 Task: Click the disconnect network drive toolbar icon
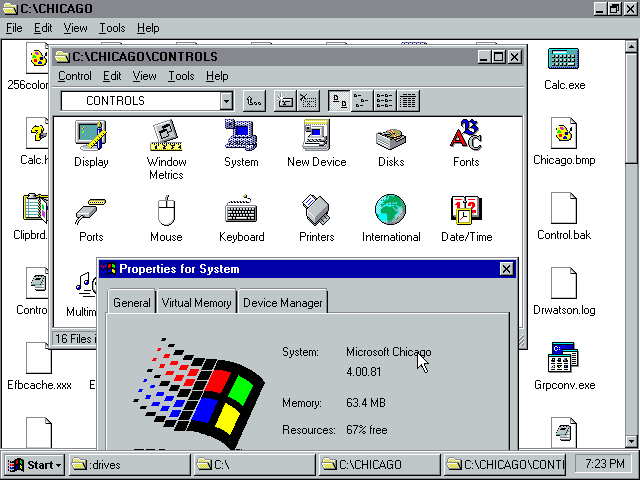(x=308, y=101)
